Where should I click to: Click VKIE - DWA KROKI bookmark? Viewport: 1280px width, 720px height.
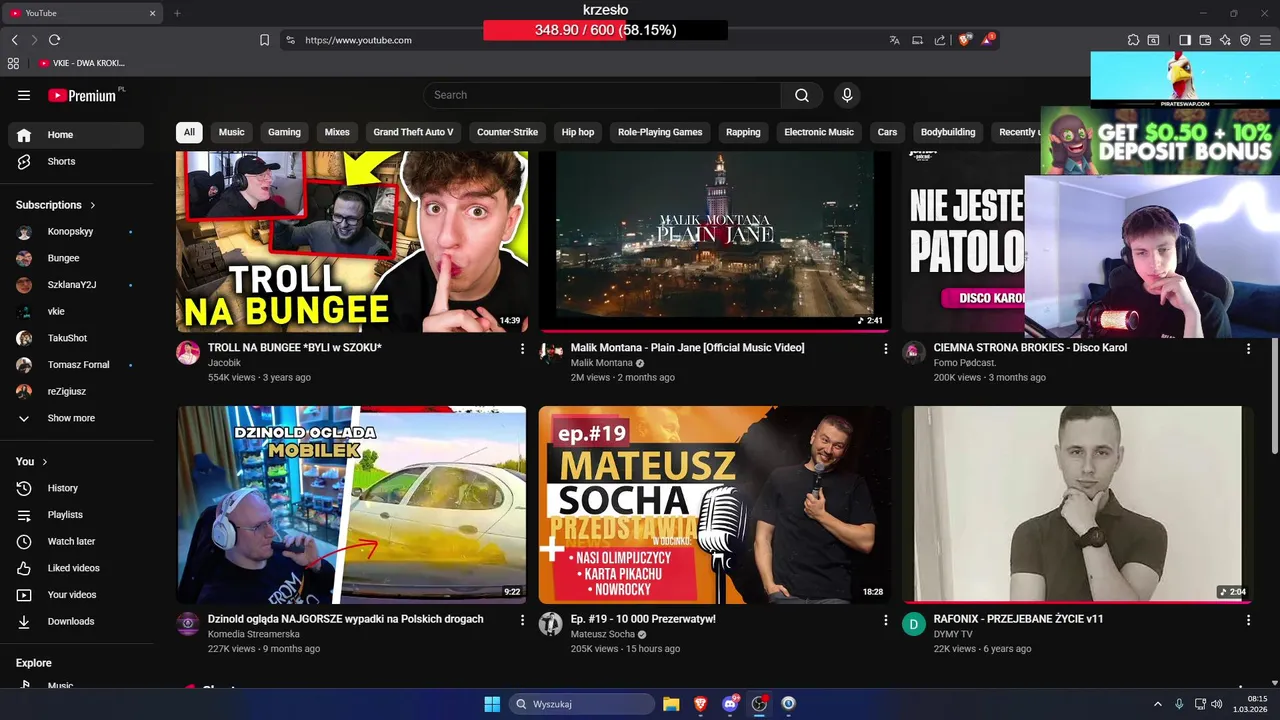point(82,63)
